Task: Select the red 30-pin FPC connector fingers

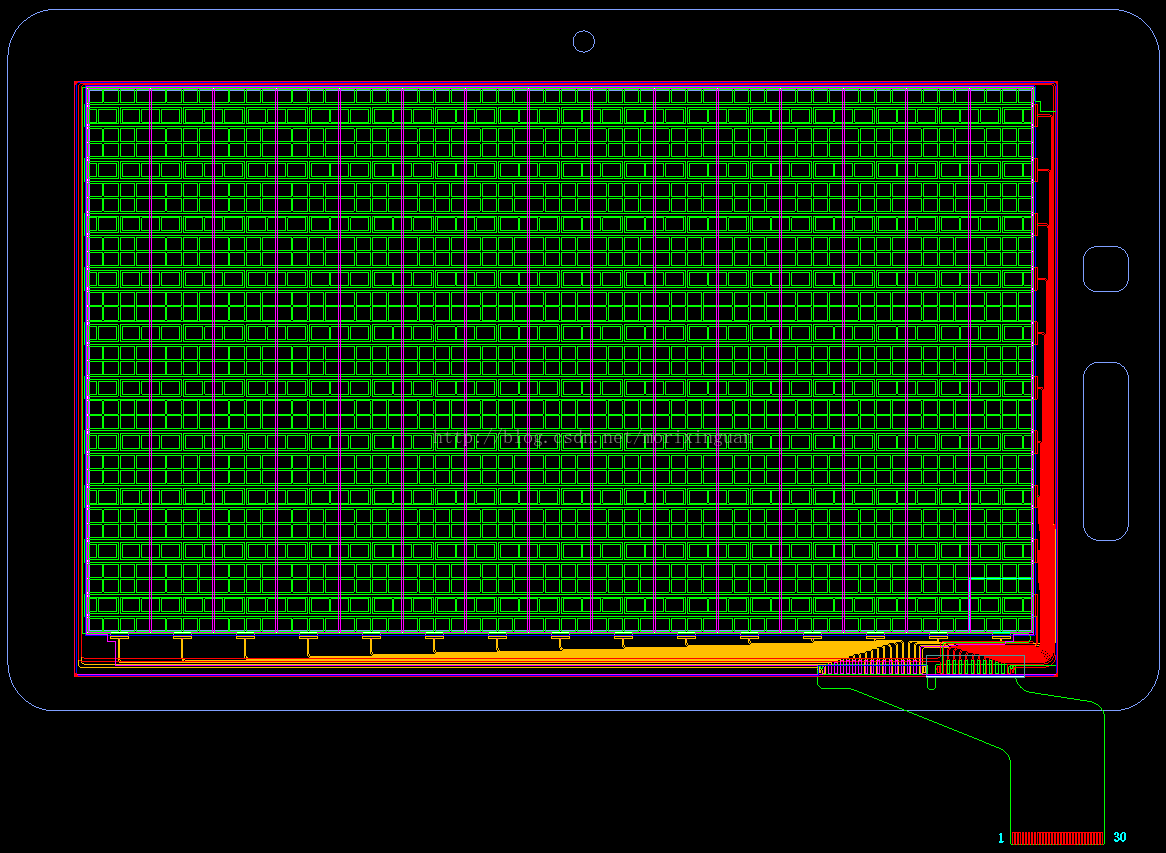Action: [x=1057, y=838]
